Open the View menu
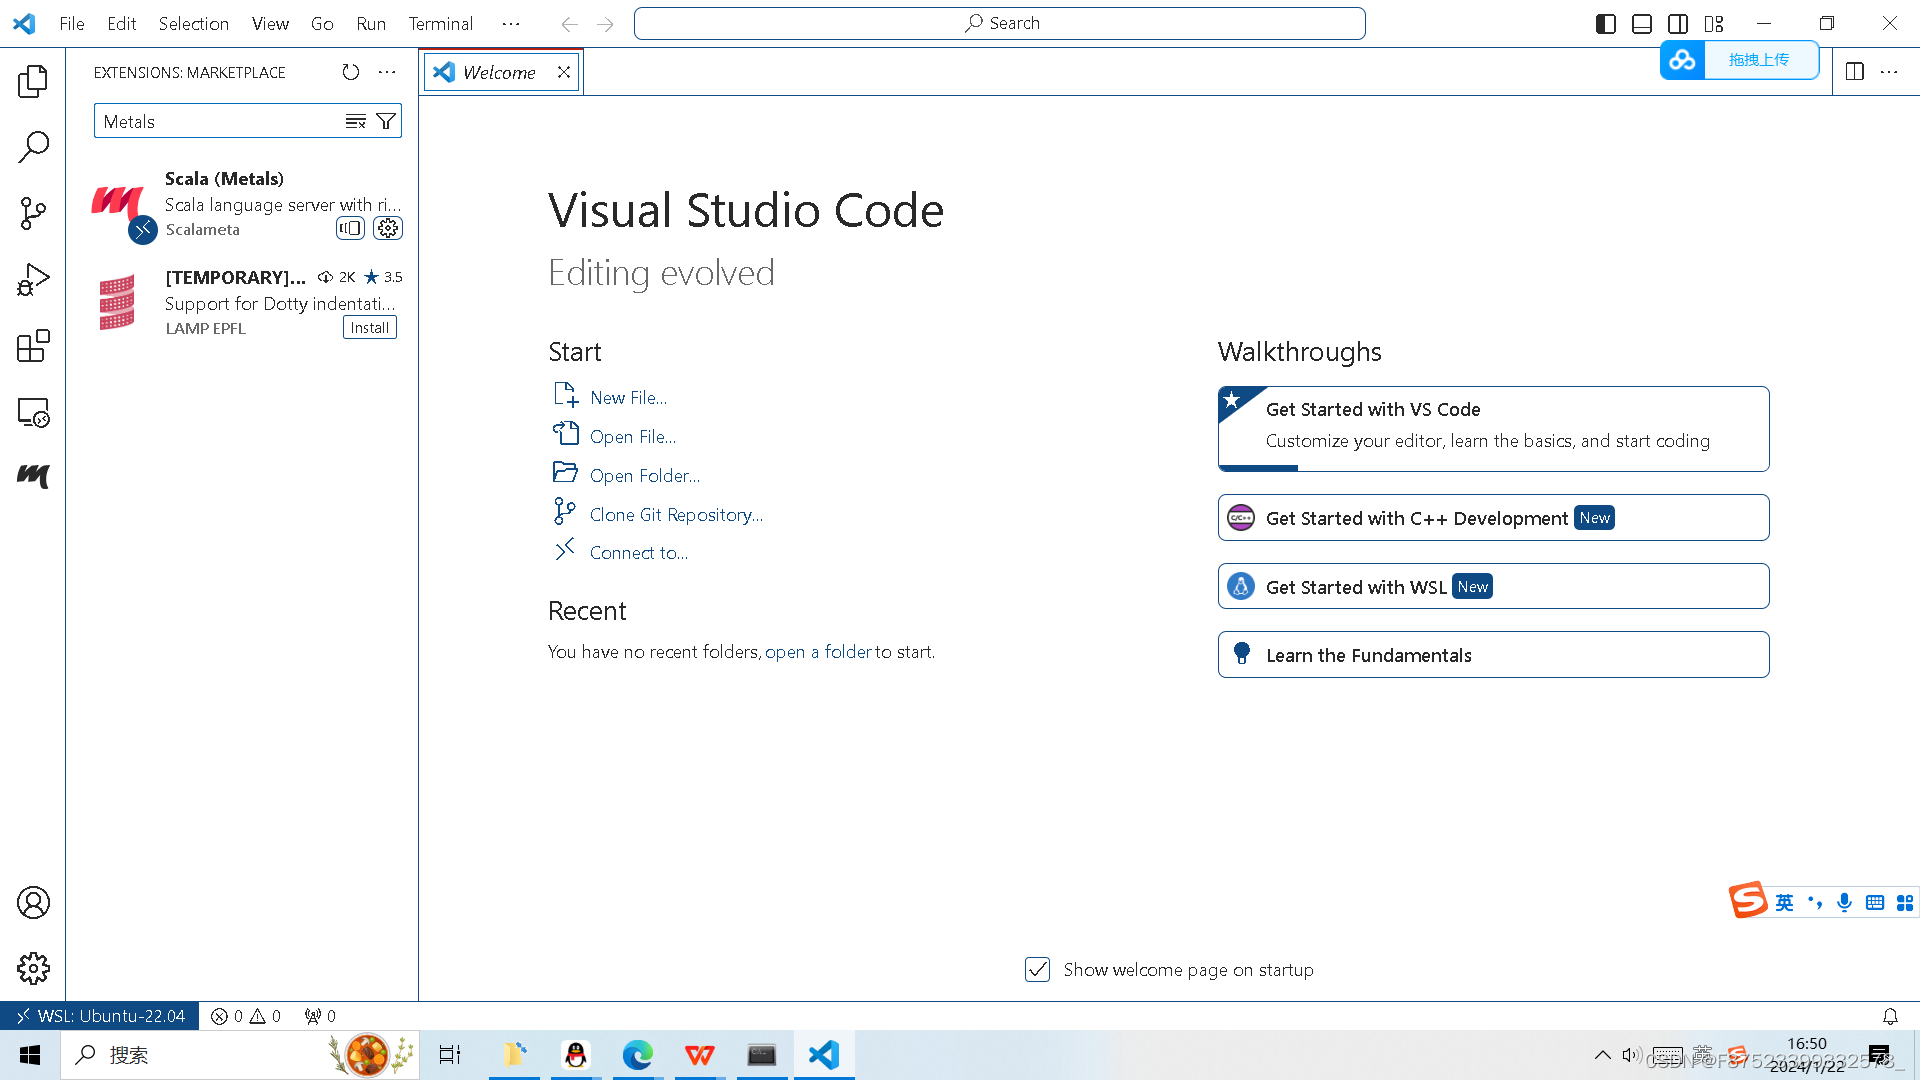The width and height of the screenshot is (1920, 1080). click(270, 23)
